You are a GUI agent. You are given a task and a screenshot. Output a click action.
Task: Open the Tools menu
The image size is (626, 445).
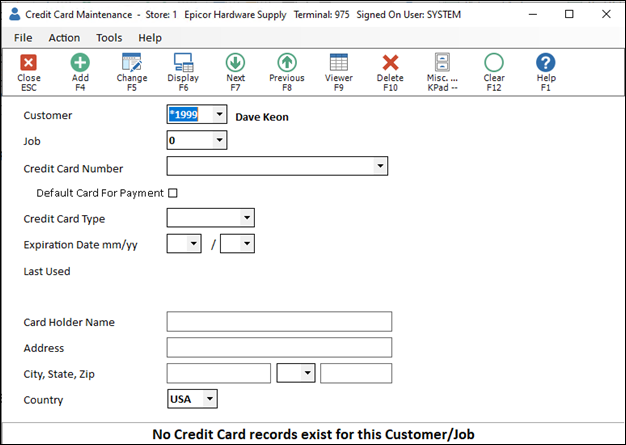point(109,38)
